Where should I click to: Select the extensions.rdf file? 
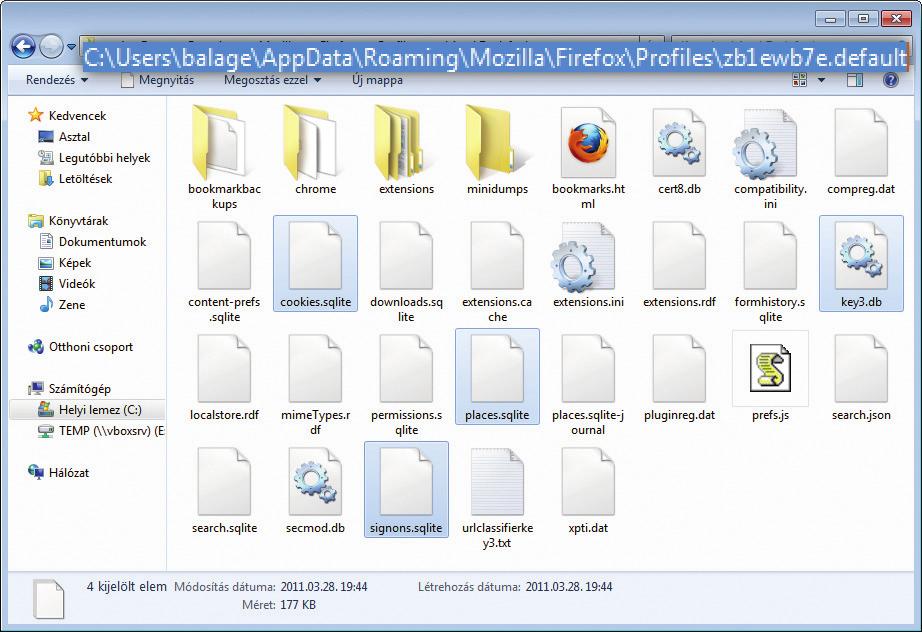(679, 264)
